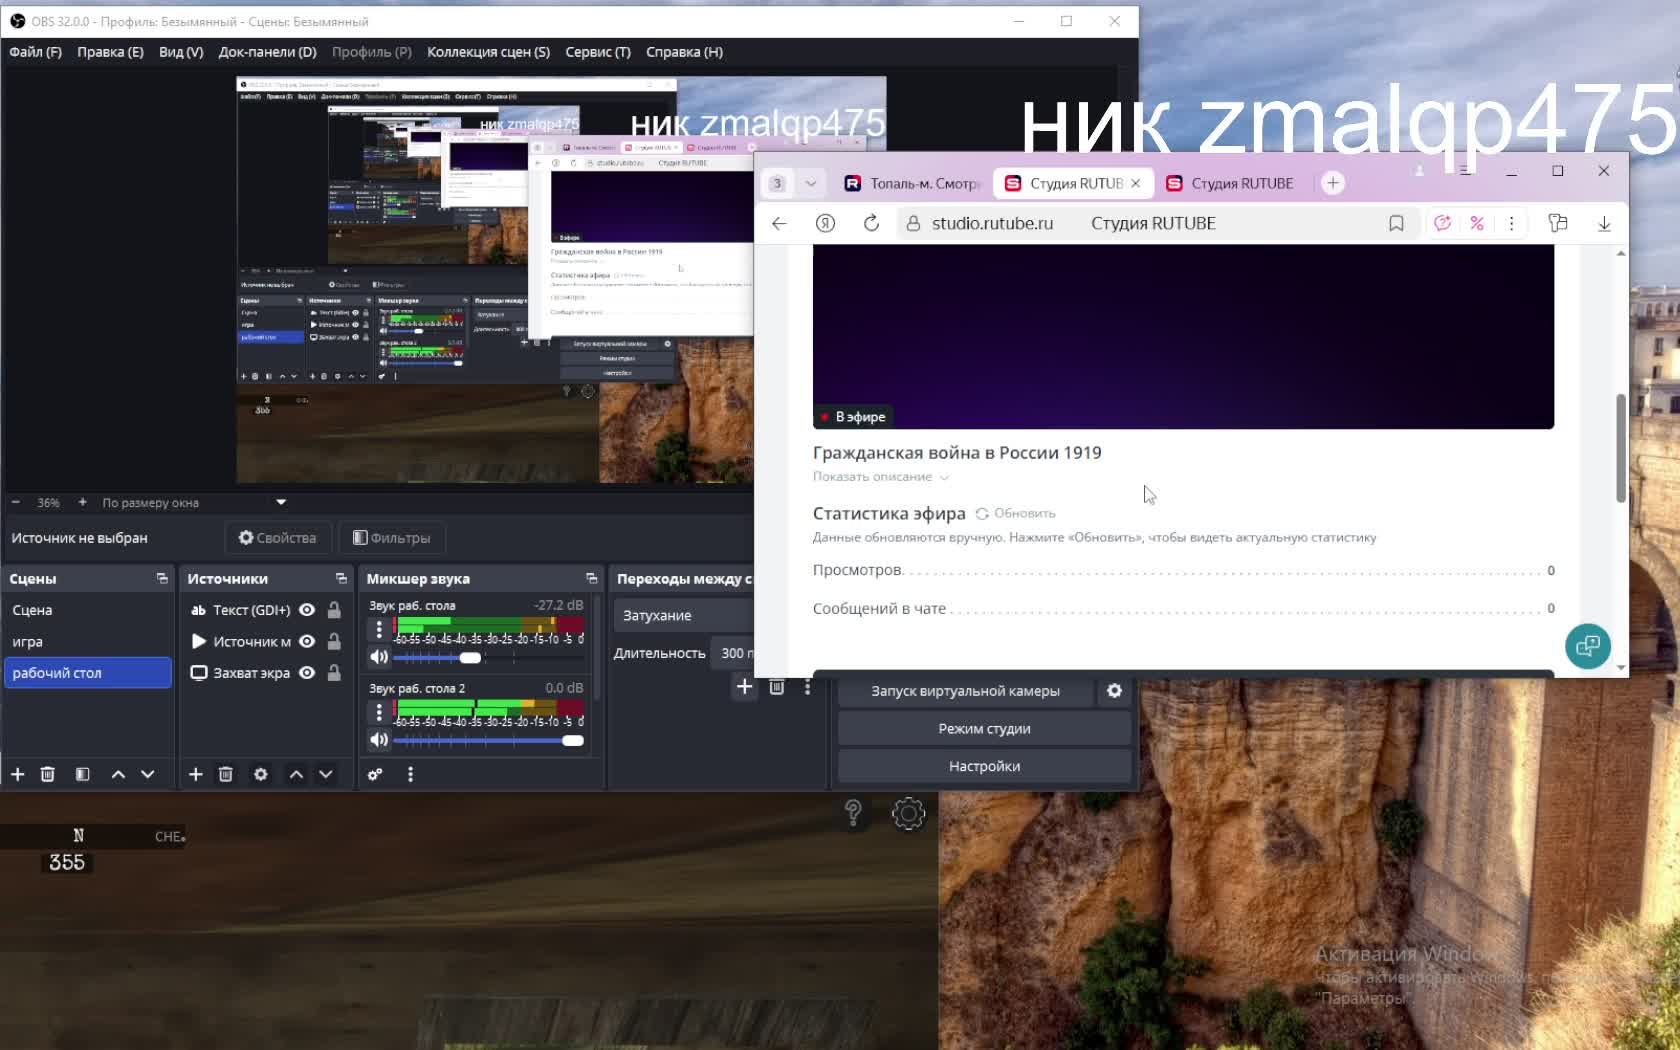Image resolution: width=1680 pixels, height=1050 pixels.
Task: Move the selected scene up
Action: point(118,774)
